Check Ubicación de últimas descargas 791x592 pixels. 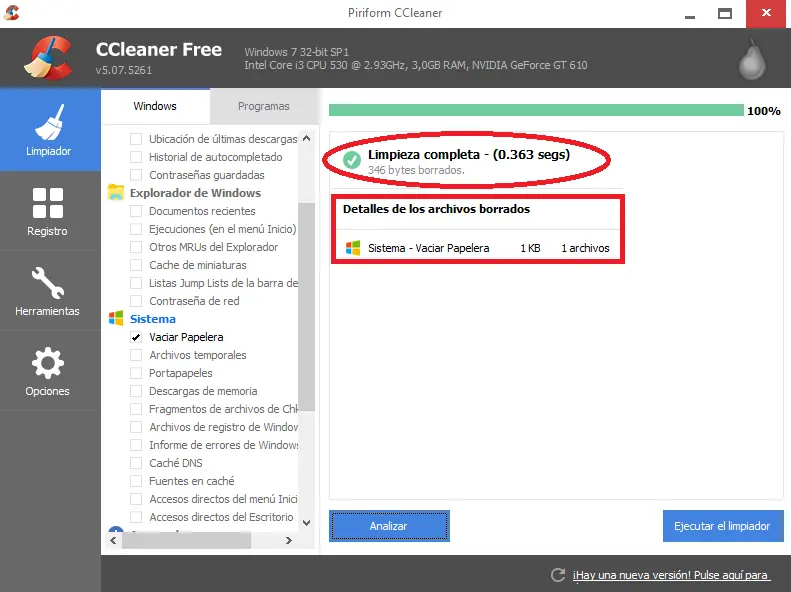tap(136, 139)
